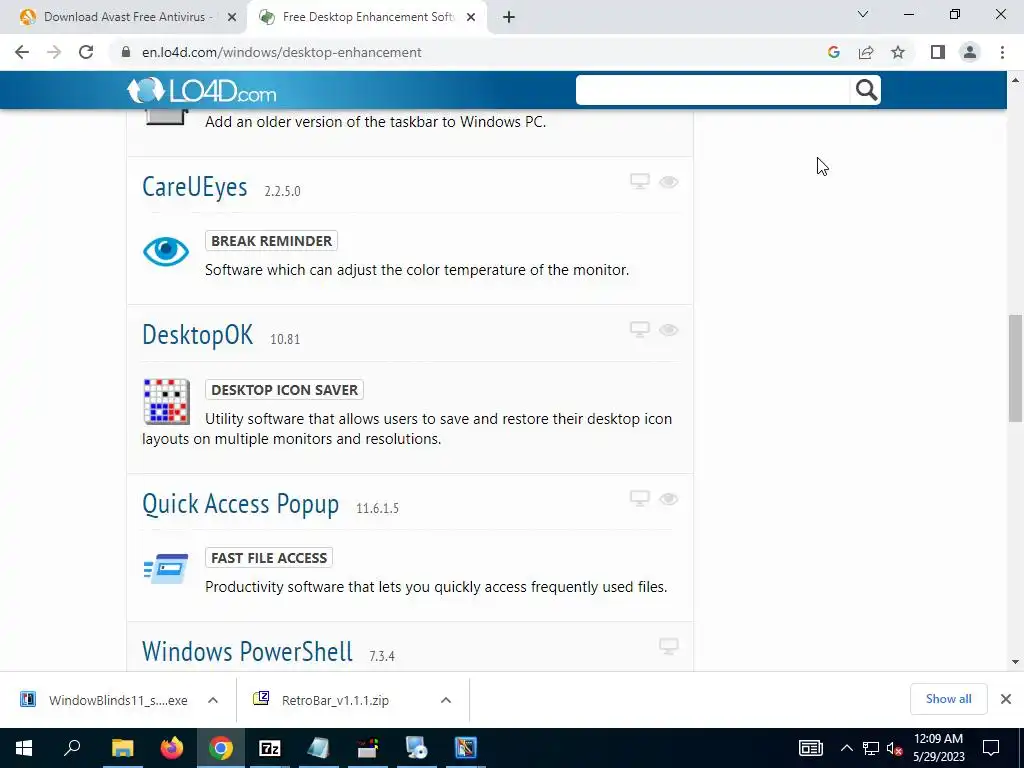Click the CareUEyes version 2.2.5.0 text
This screenshot has width=1024, height=768.
click(282, 191)
